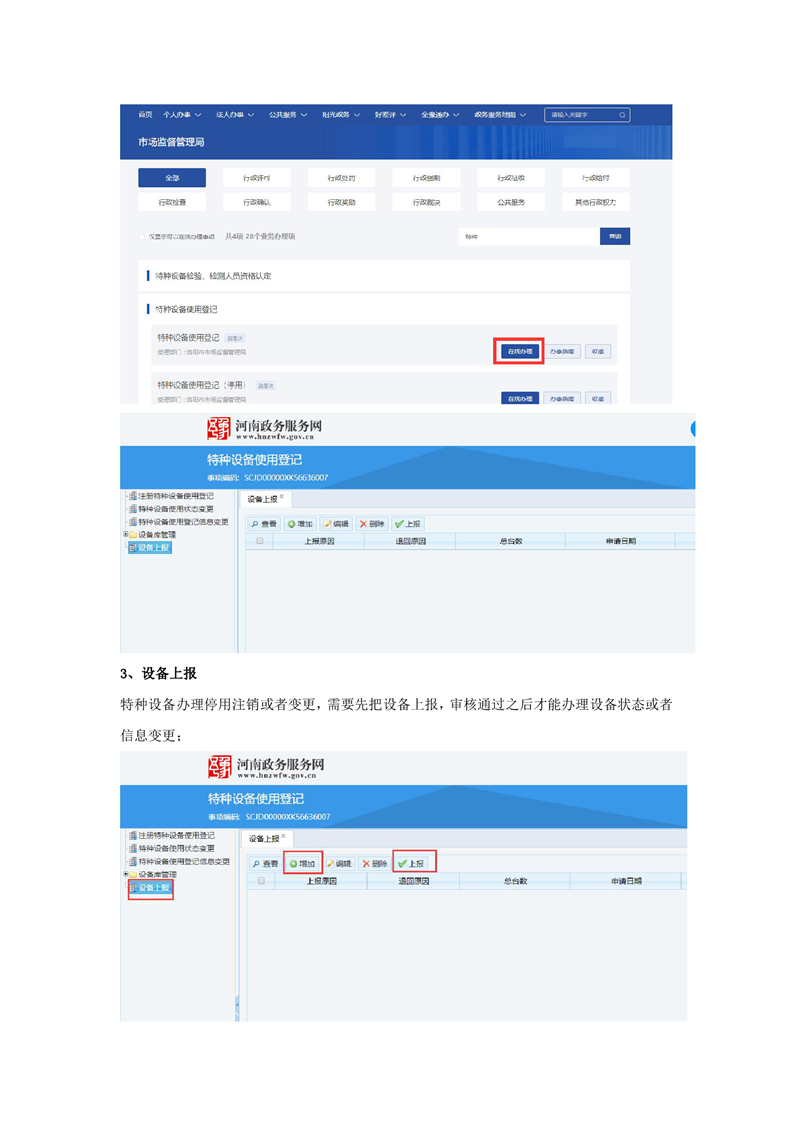This screenshot has height=1122, width=793.
Task: Click 河南政务服务网 red seal logo above heading 3、设备上报
Action: pyautogui.click(x=218, y=429)
